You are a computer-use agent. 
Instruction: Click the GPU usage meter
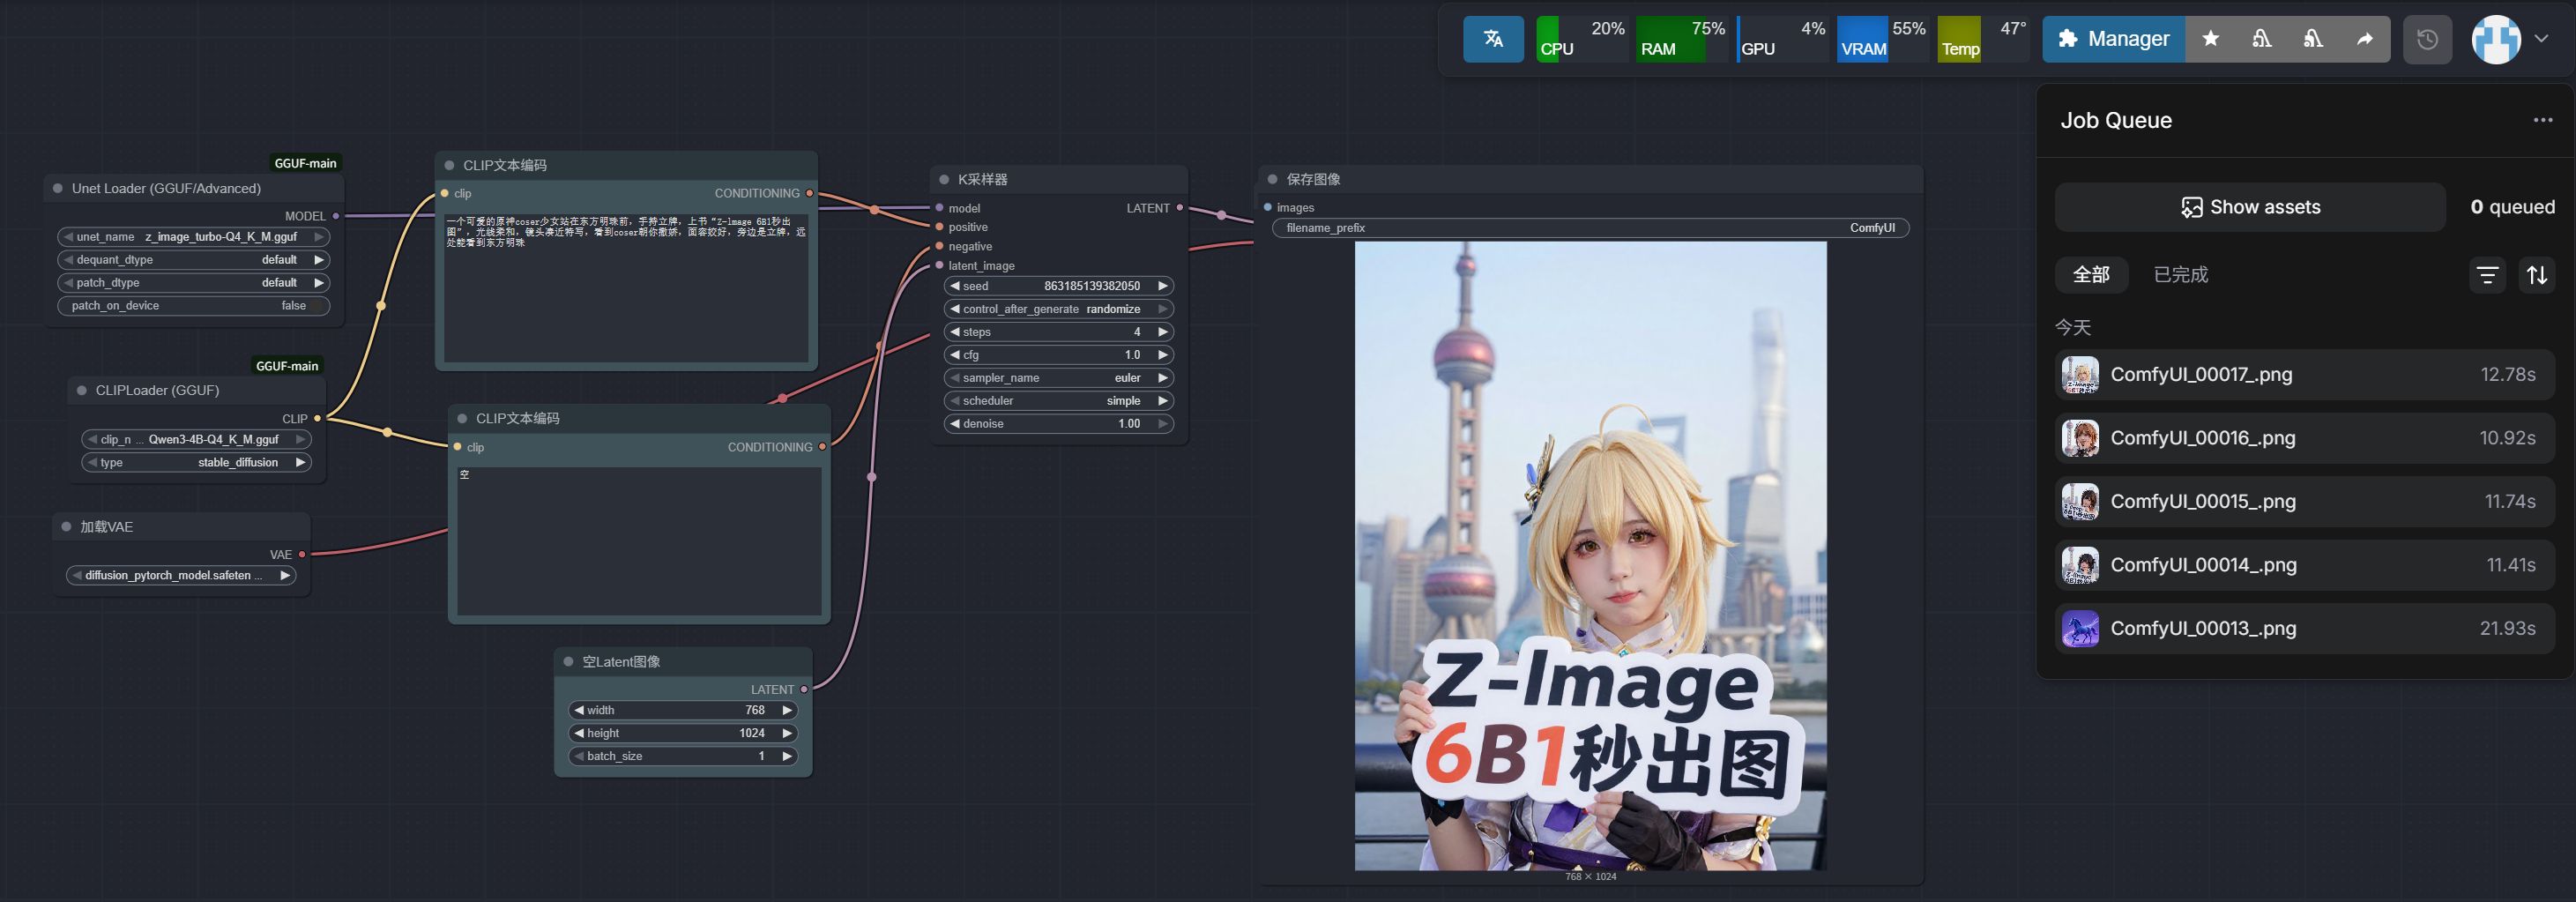[x=1783, y=39]
